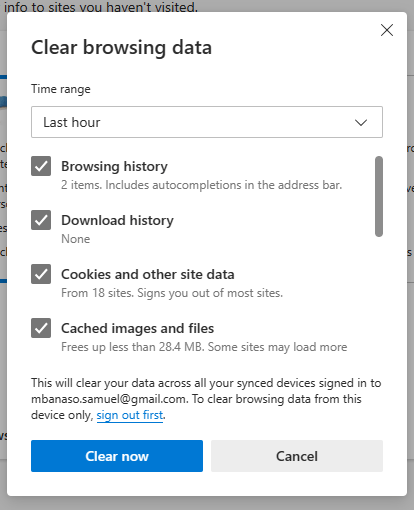The image size is (414, 510).
Task: Click the 'Time range' field label
Action: click(61, 89)
